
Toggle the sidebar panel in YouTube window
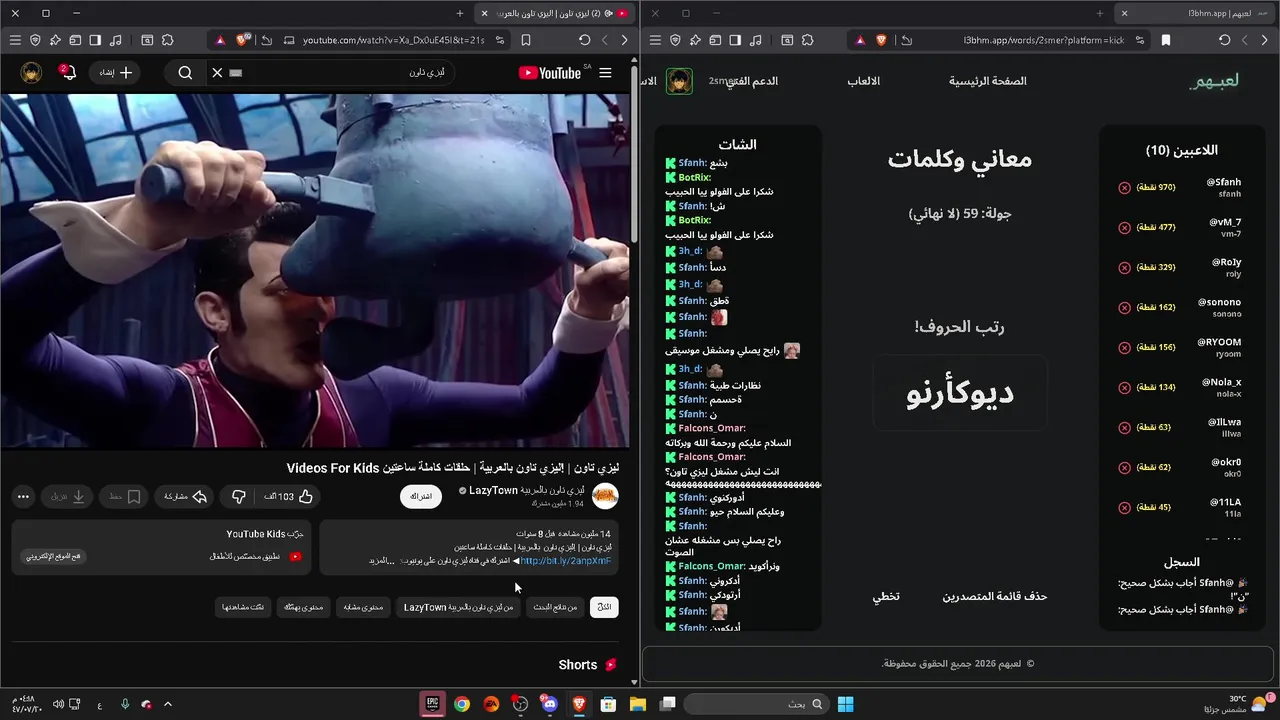[95, 40]
